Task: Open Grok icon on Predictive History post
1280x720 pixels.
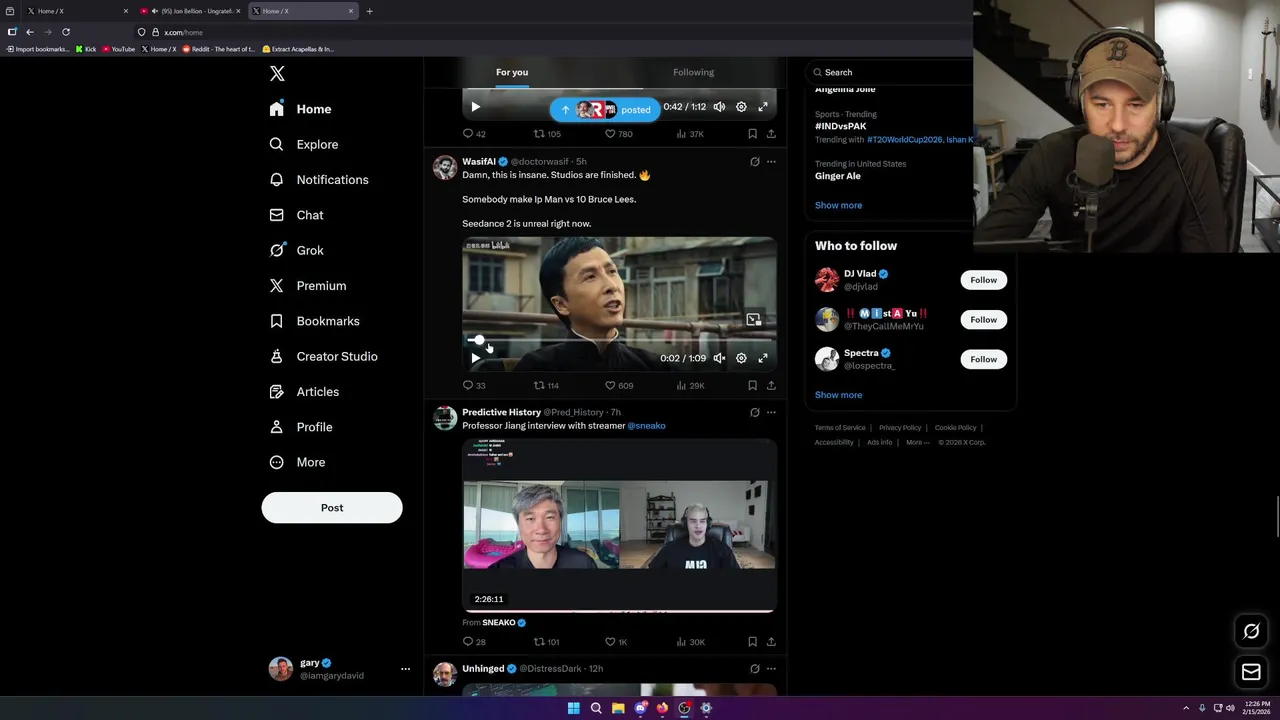Action: (755, 412)
